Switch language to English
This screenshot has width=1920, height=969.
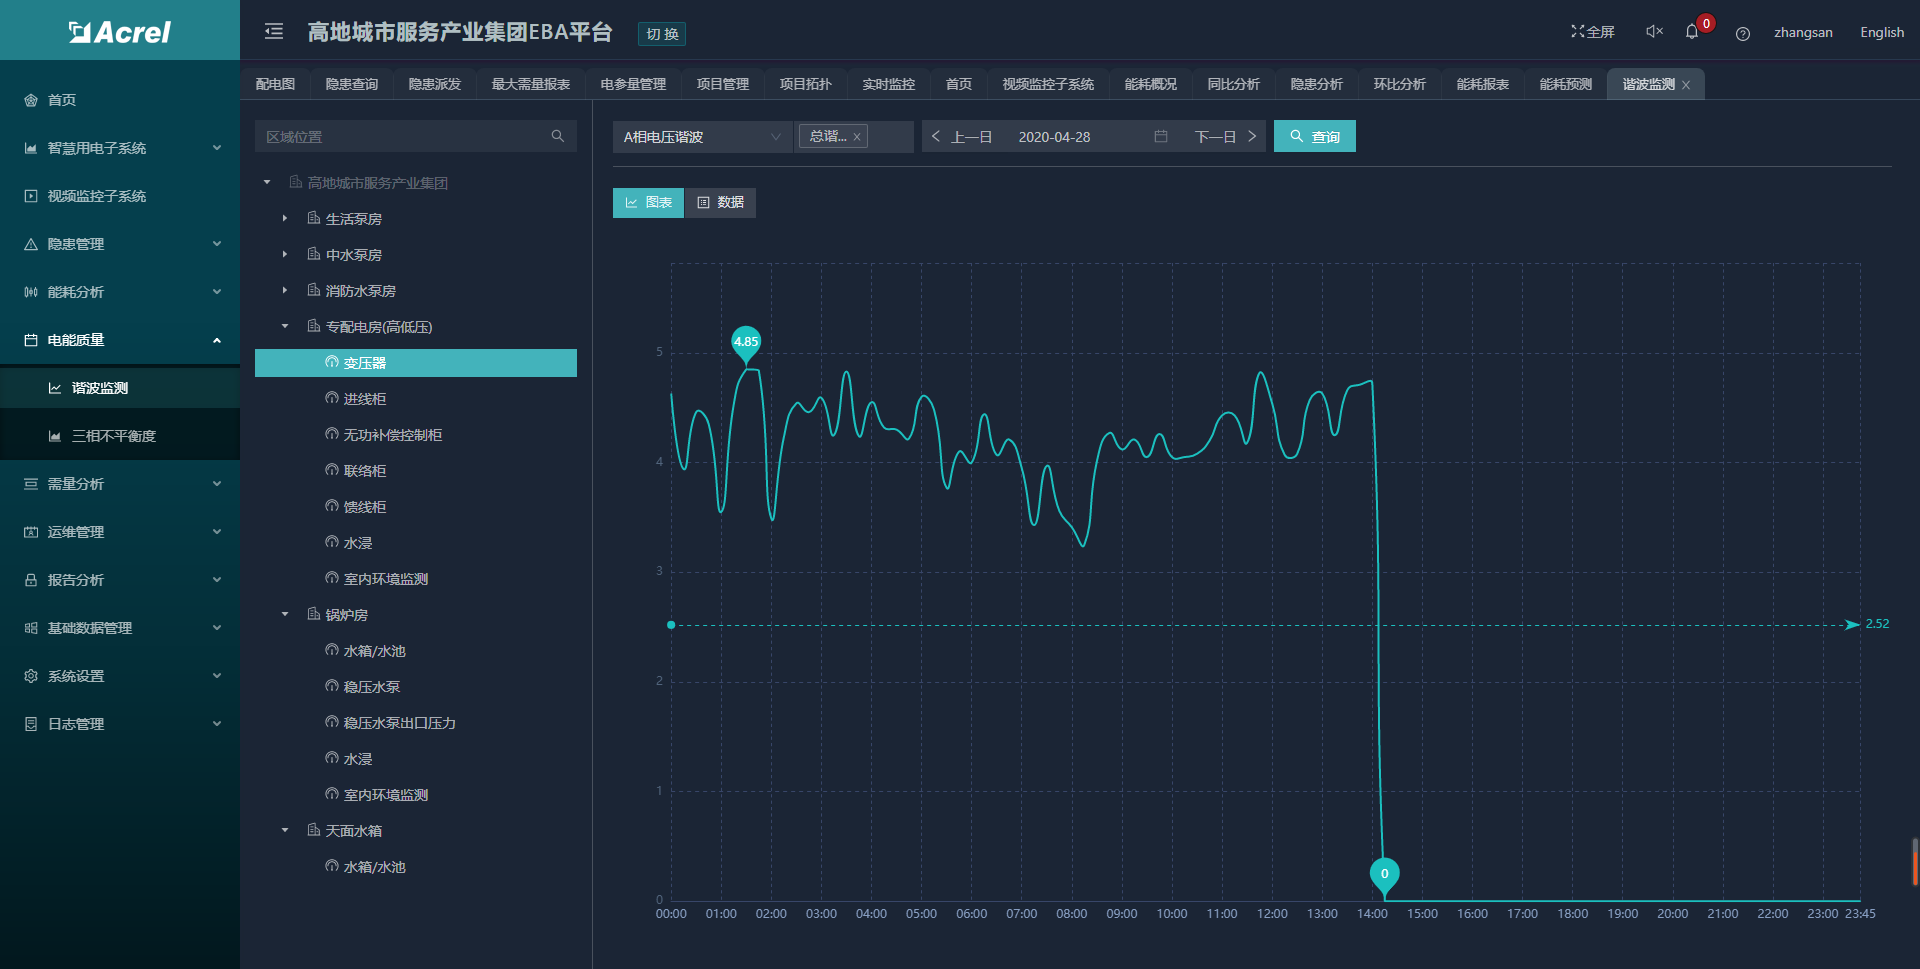pos(1881,32)
